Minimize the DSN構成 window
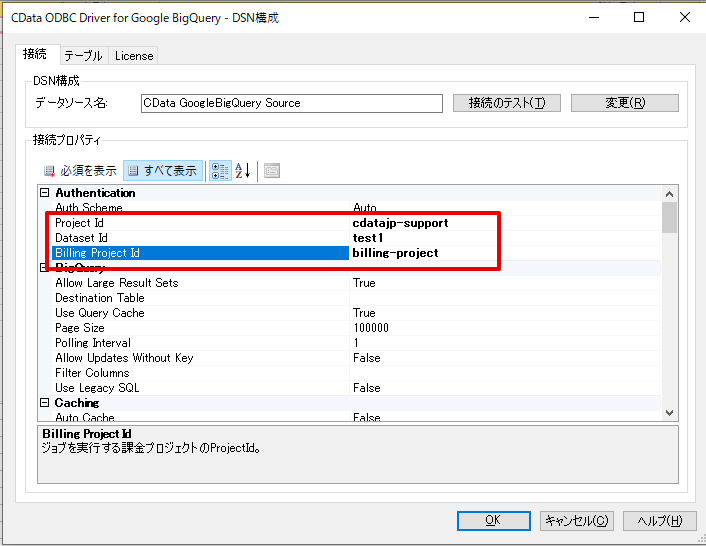 594,18
